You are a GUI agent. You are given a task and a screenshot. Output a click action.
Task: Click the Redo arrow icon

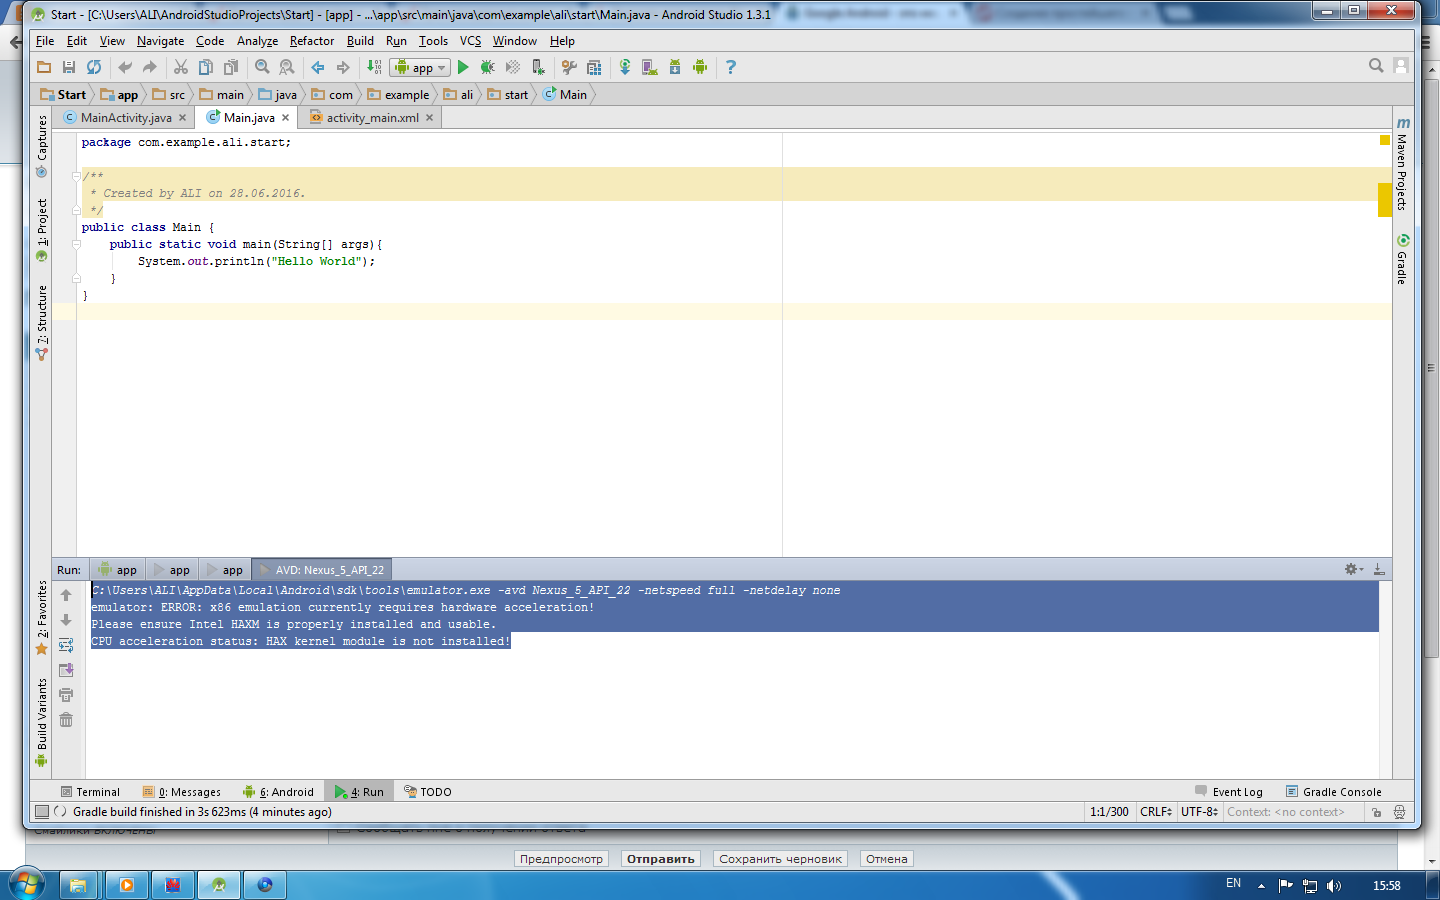point(150,67)
